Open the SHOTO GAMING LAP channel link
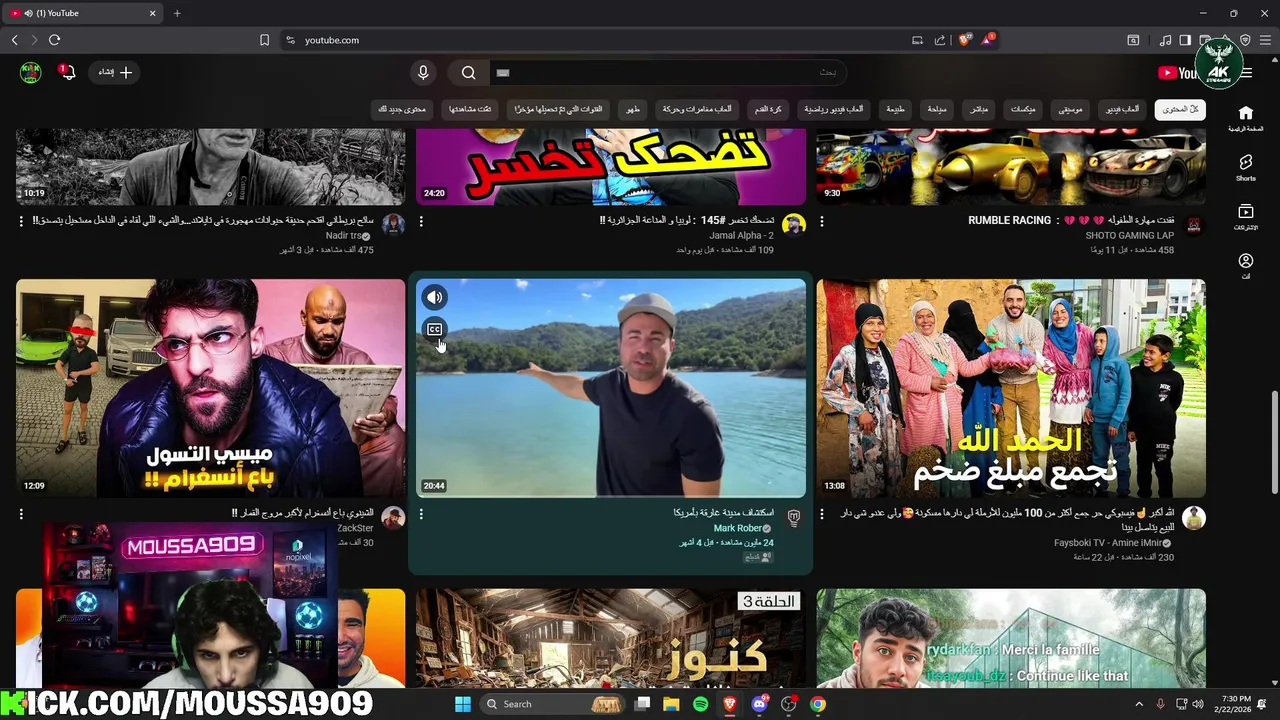This screenshot has height=720, width=1280. (1130, 235)
